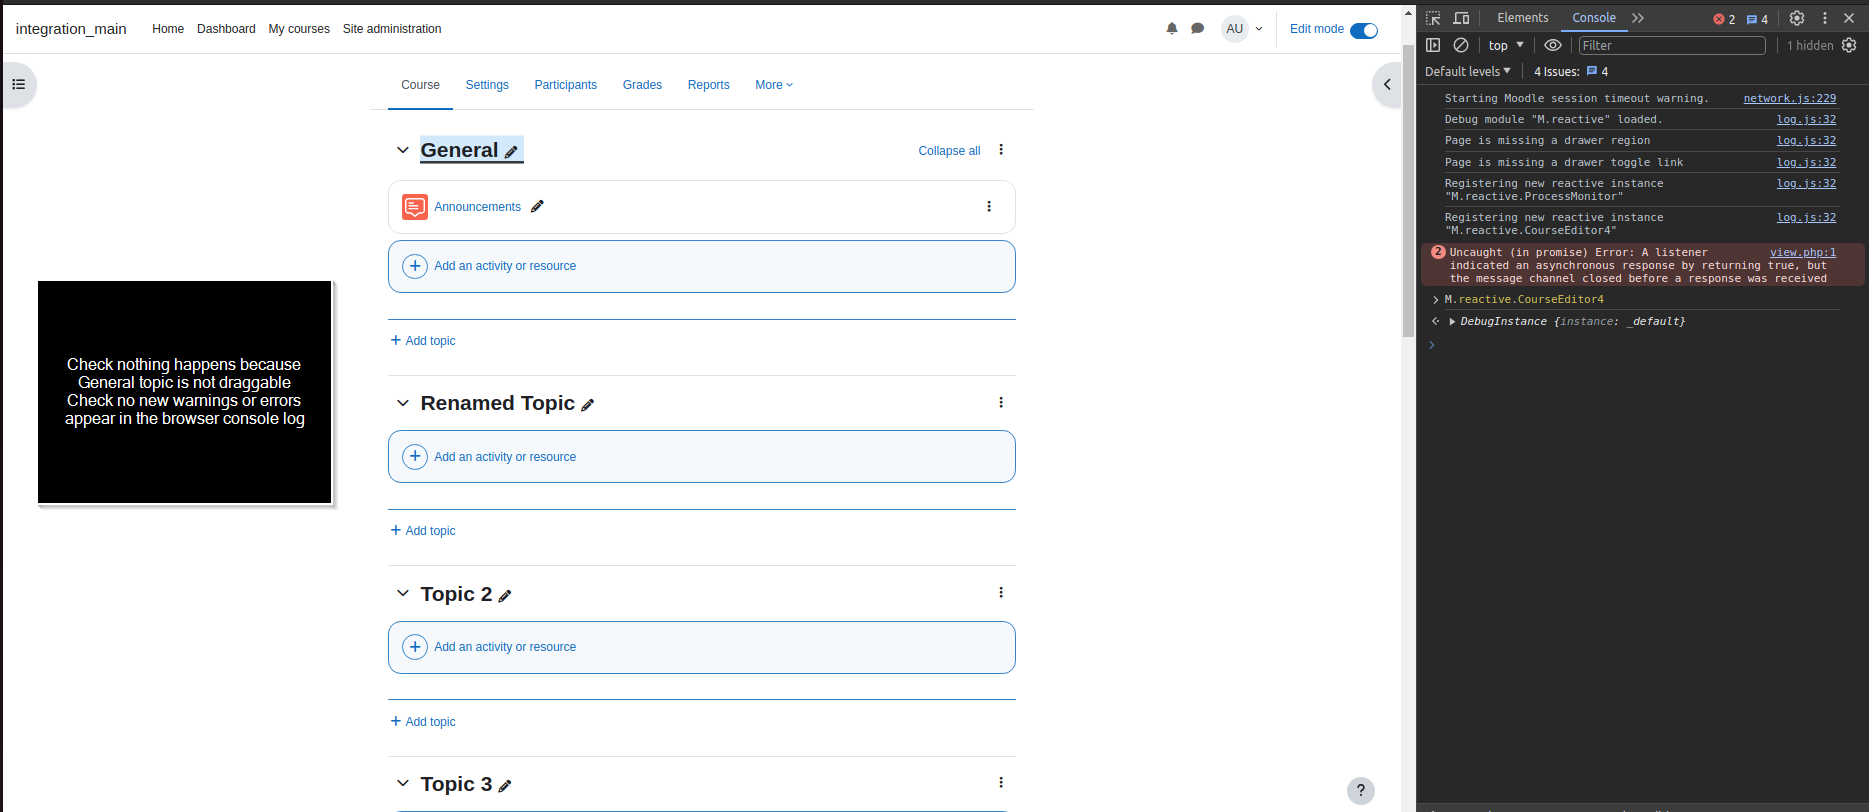This screenshot has width=1869, height=812.
Task: Click the integration_main site name
Action: (x=71, y=29)
